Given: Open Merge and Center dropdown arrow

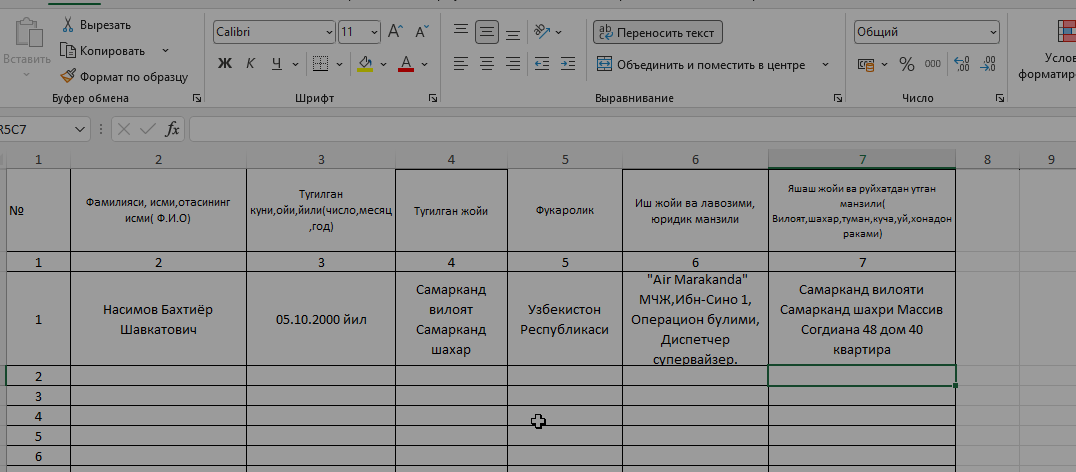Looking at the screenshot, I should tap(826, 64).
